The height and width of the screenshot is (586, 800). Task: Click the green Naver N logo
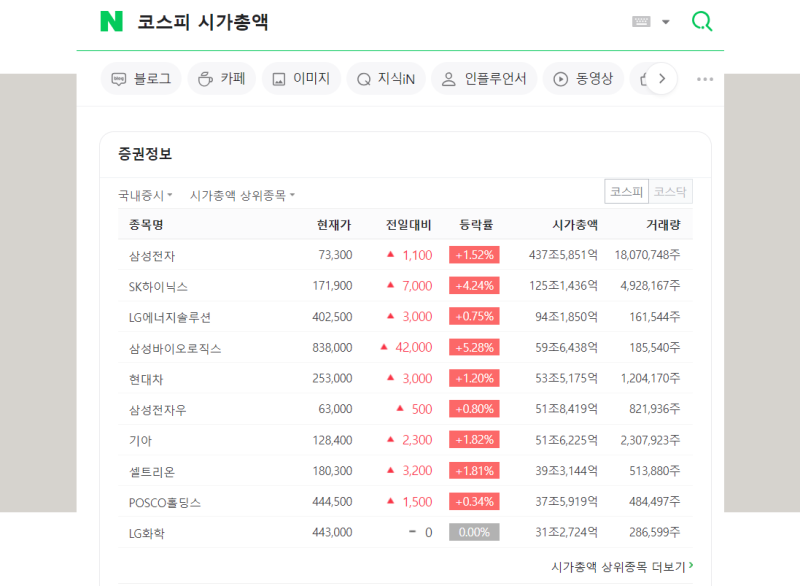pos(112,21)
